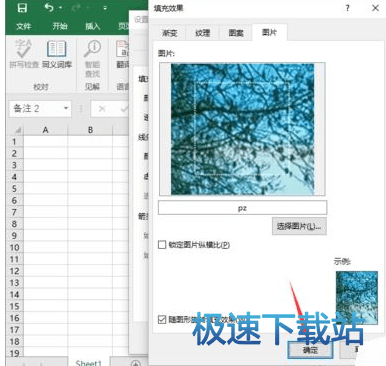386x366 pixels.
Task: Click the Redo arrow icon
Action: tap(77, 8)
